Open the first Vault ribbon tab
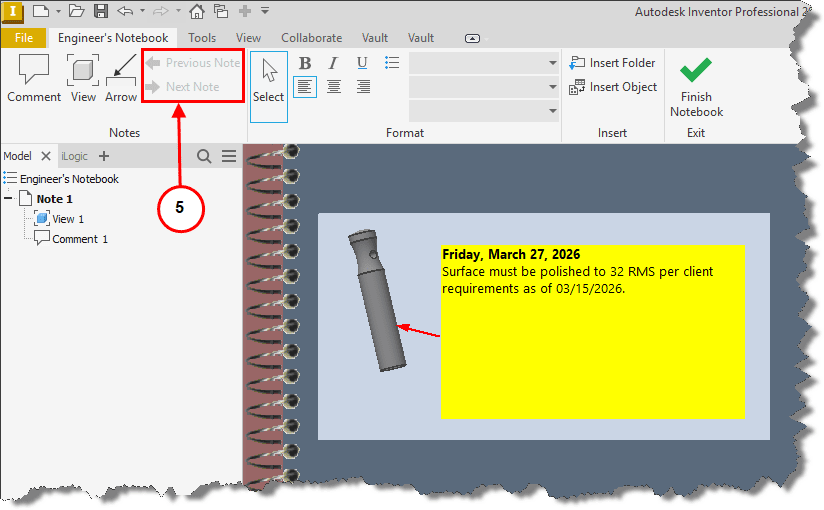Image resolution: width=824 pixels, height=510 pixels. (x=375, y=38)
